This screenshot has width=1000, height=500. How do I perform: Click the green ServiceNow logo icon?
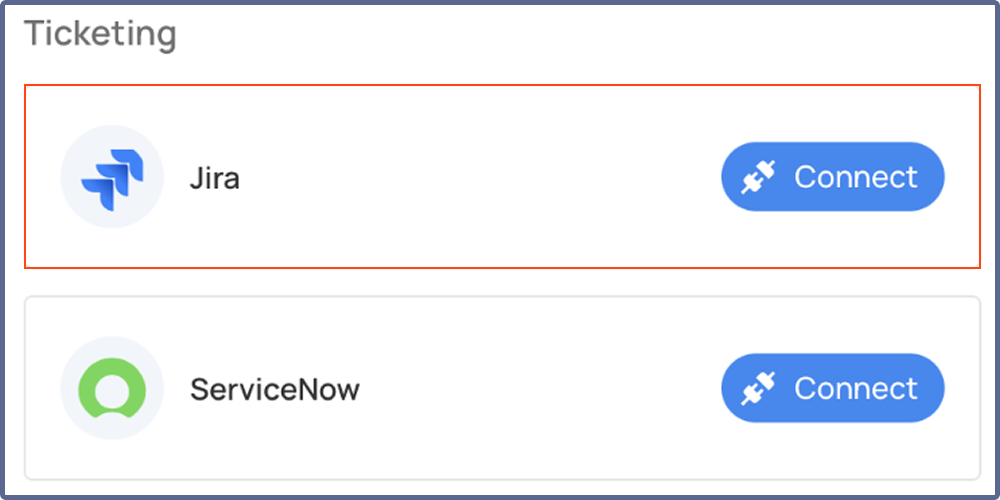point(112,389)
